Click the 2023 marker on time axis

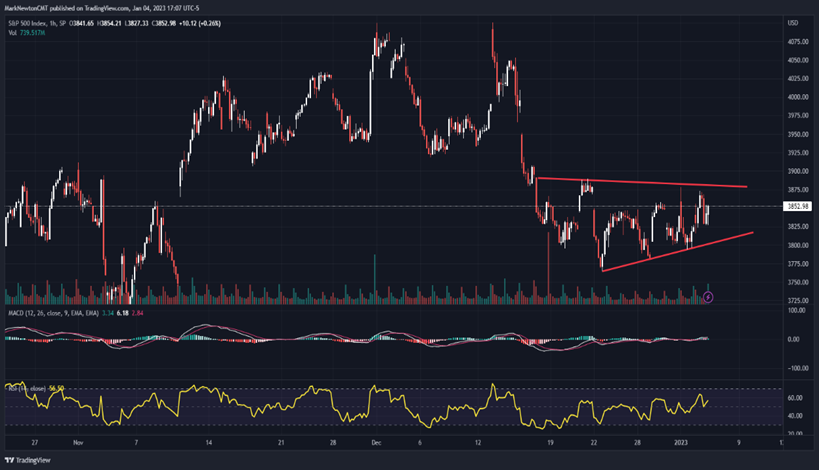pos(681,443)
